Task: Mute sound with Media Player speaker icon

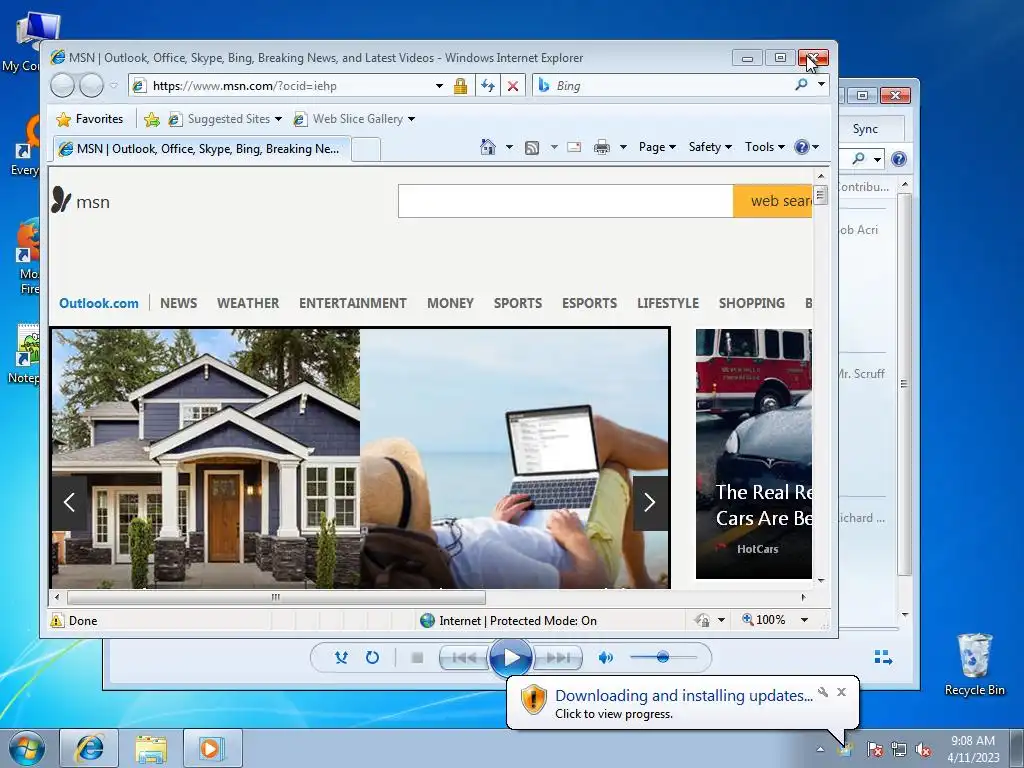Action: [x=605, y=658]
